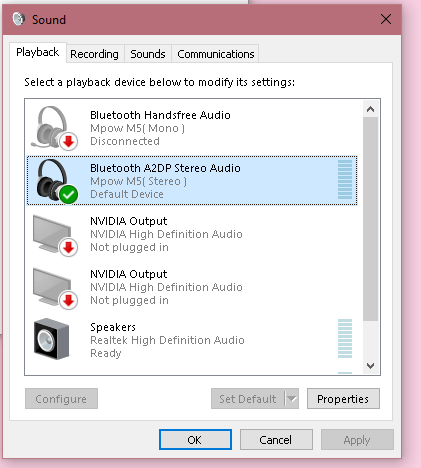
Task: Click the Realtek Speakers icon
Action: (x=52, y=339)
